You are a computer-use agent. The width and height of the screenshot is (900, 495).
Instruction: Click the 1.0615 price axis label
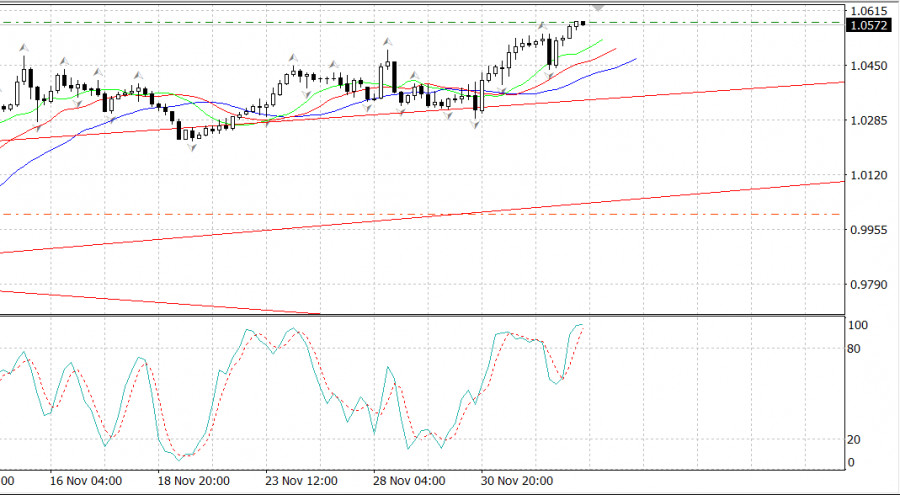click(866, 11)
